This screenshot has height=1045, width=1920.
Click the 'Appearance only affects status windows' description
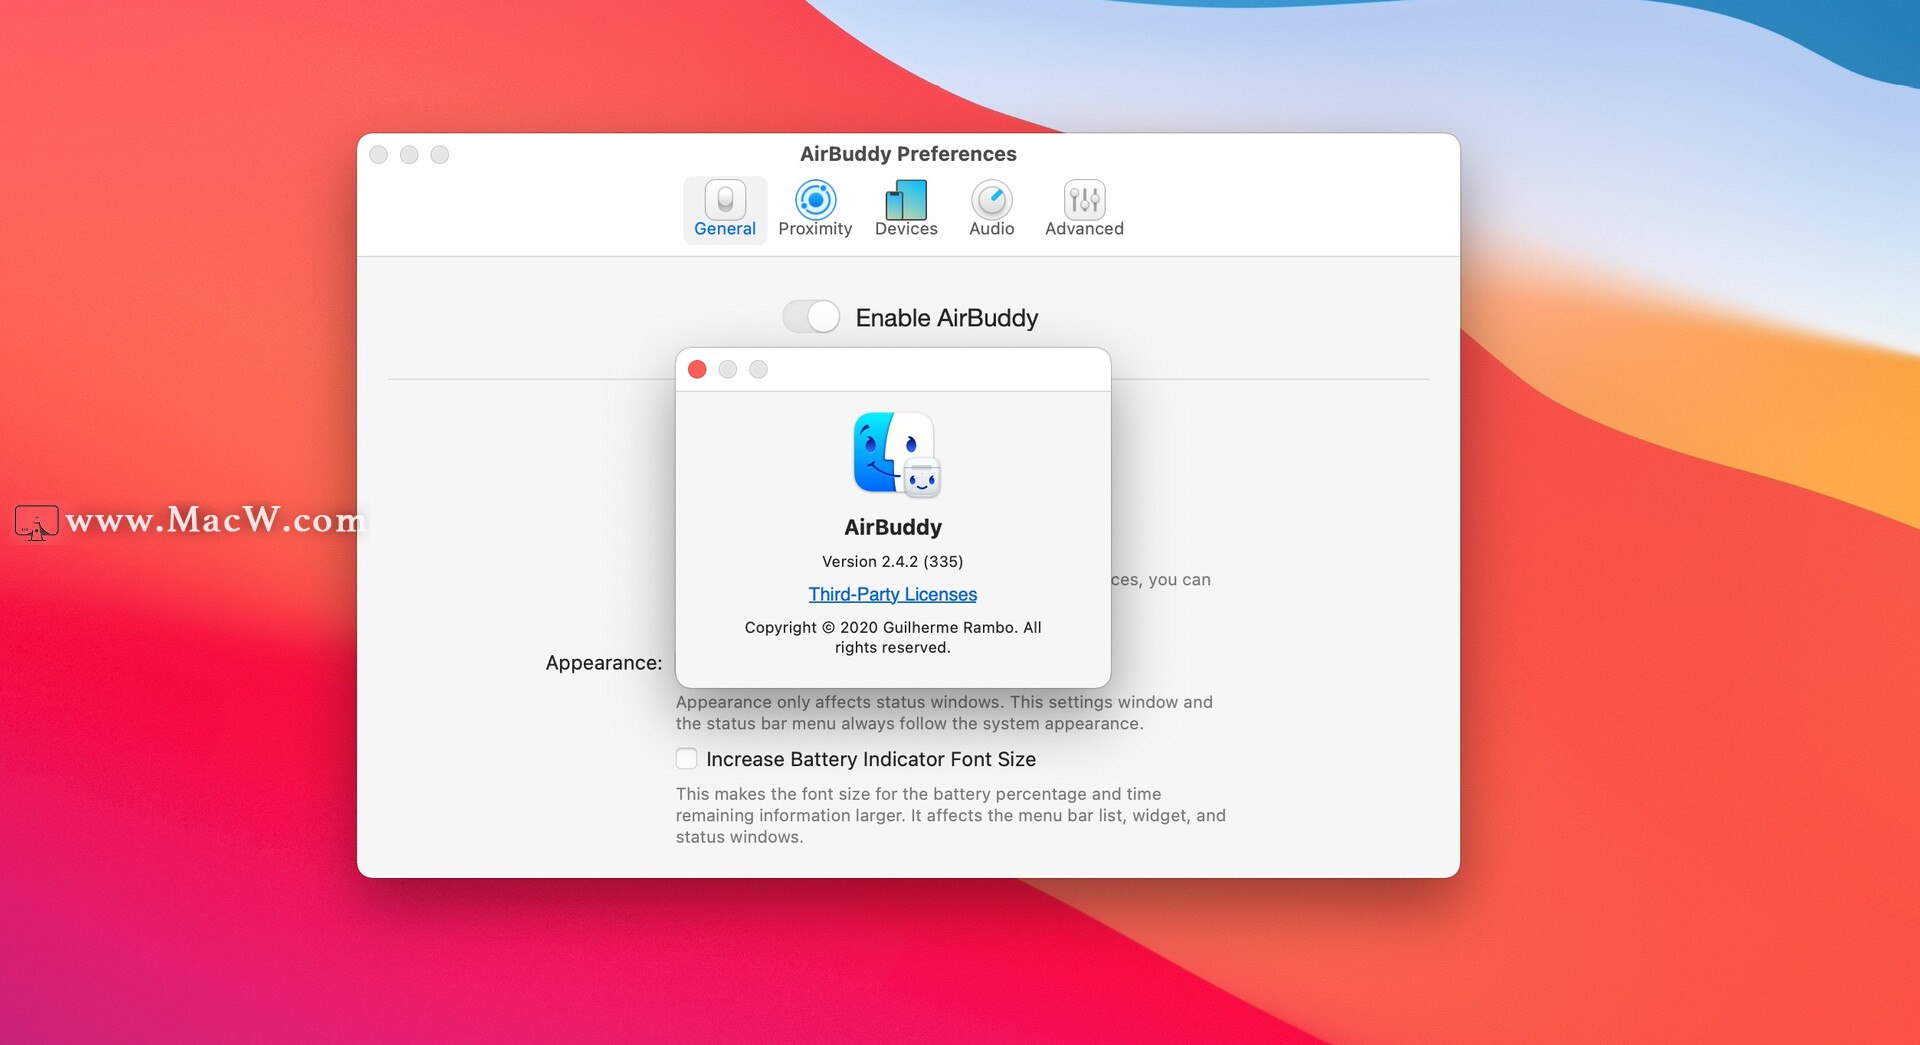(x=944, y=713)
